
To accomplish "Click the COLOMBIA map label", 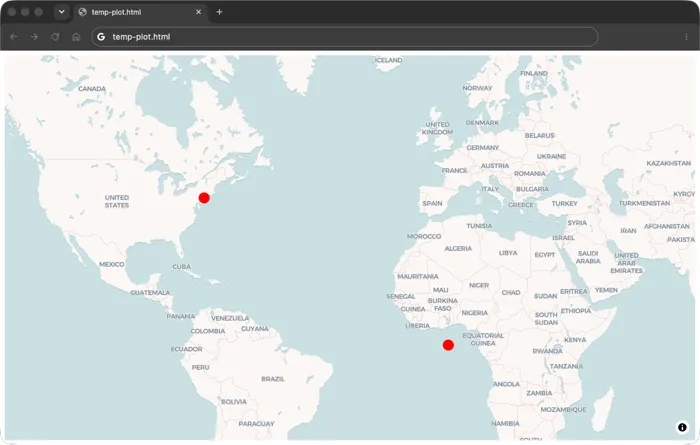I will [x=208, y=331].
